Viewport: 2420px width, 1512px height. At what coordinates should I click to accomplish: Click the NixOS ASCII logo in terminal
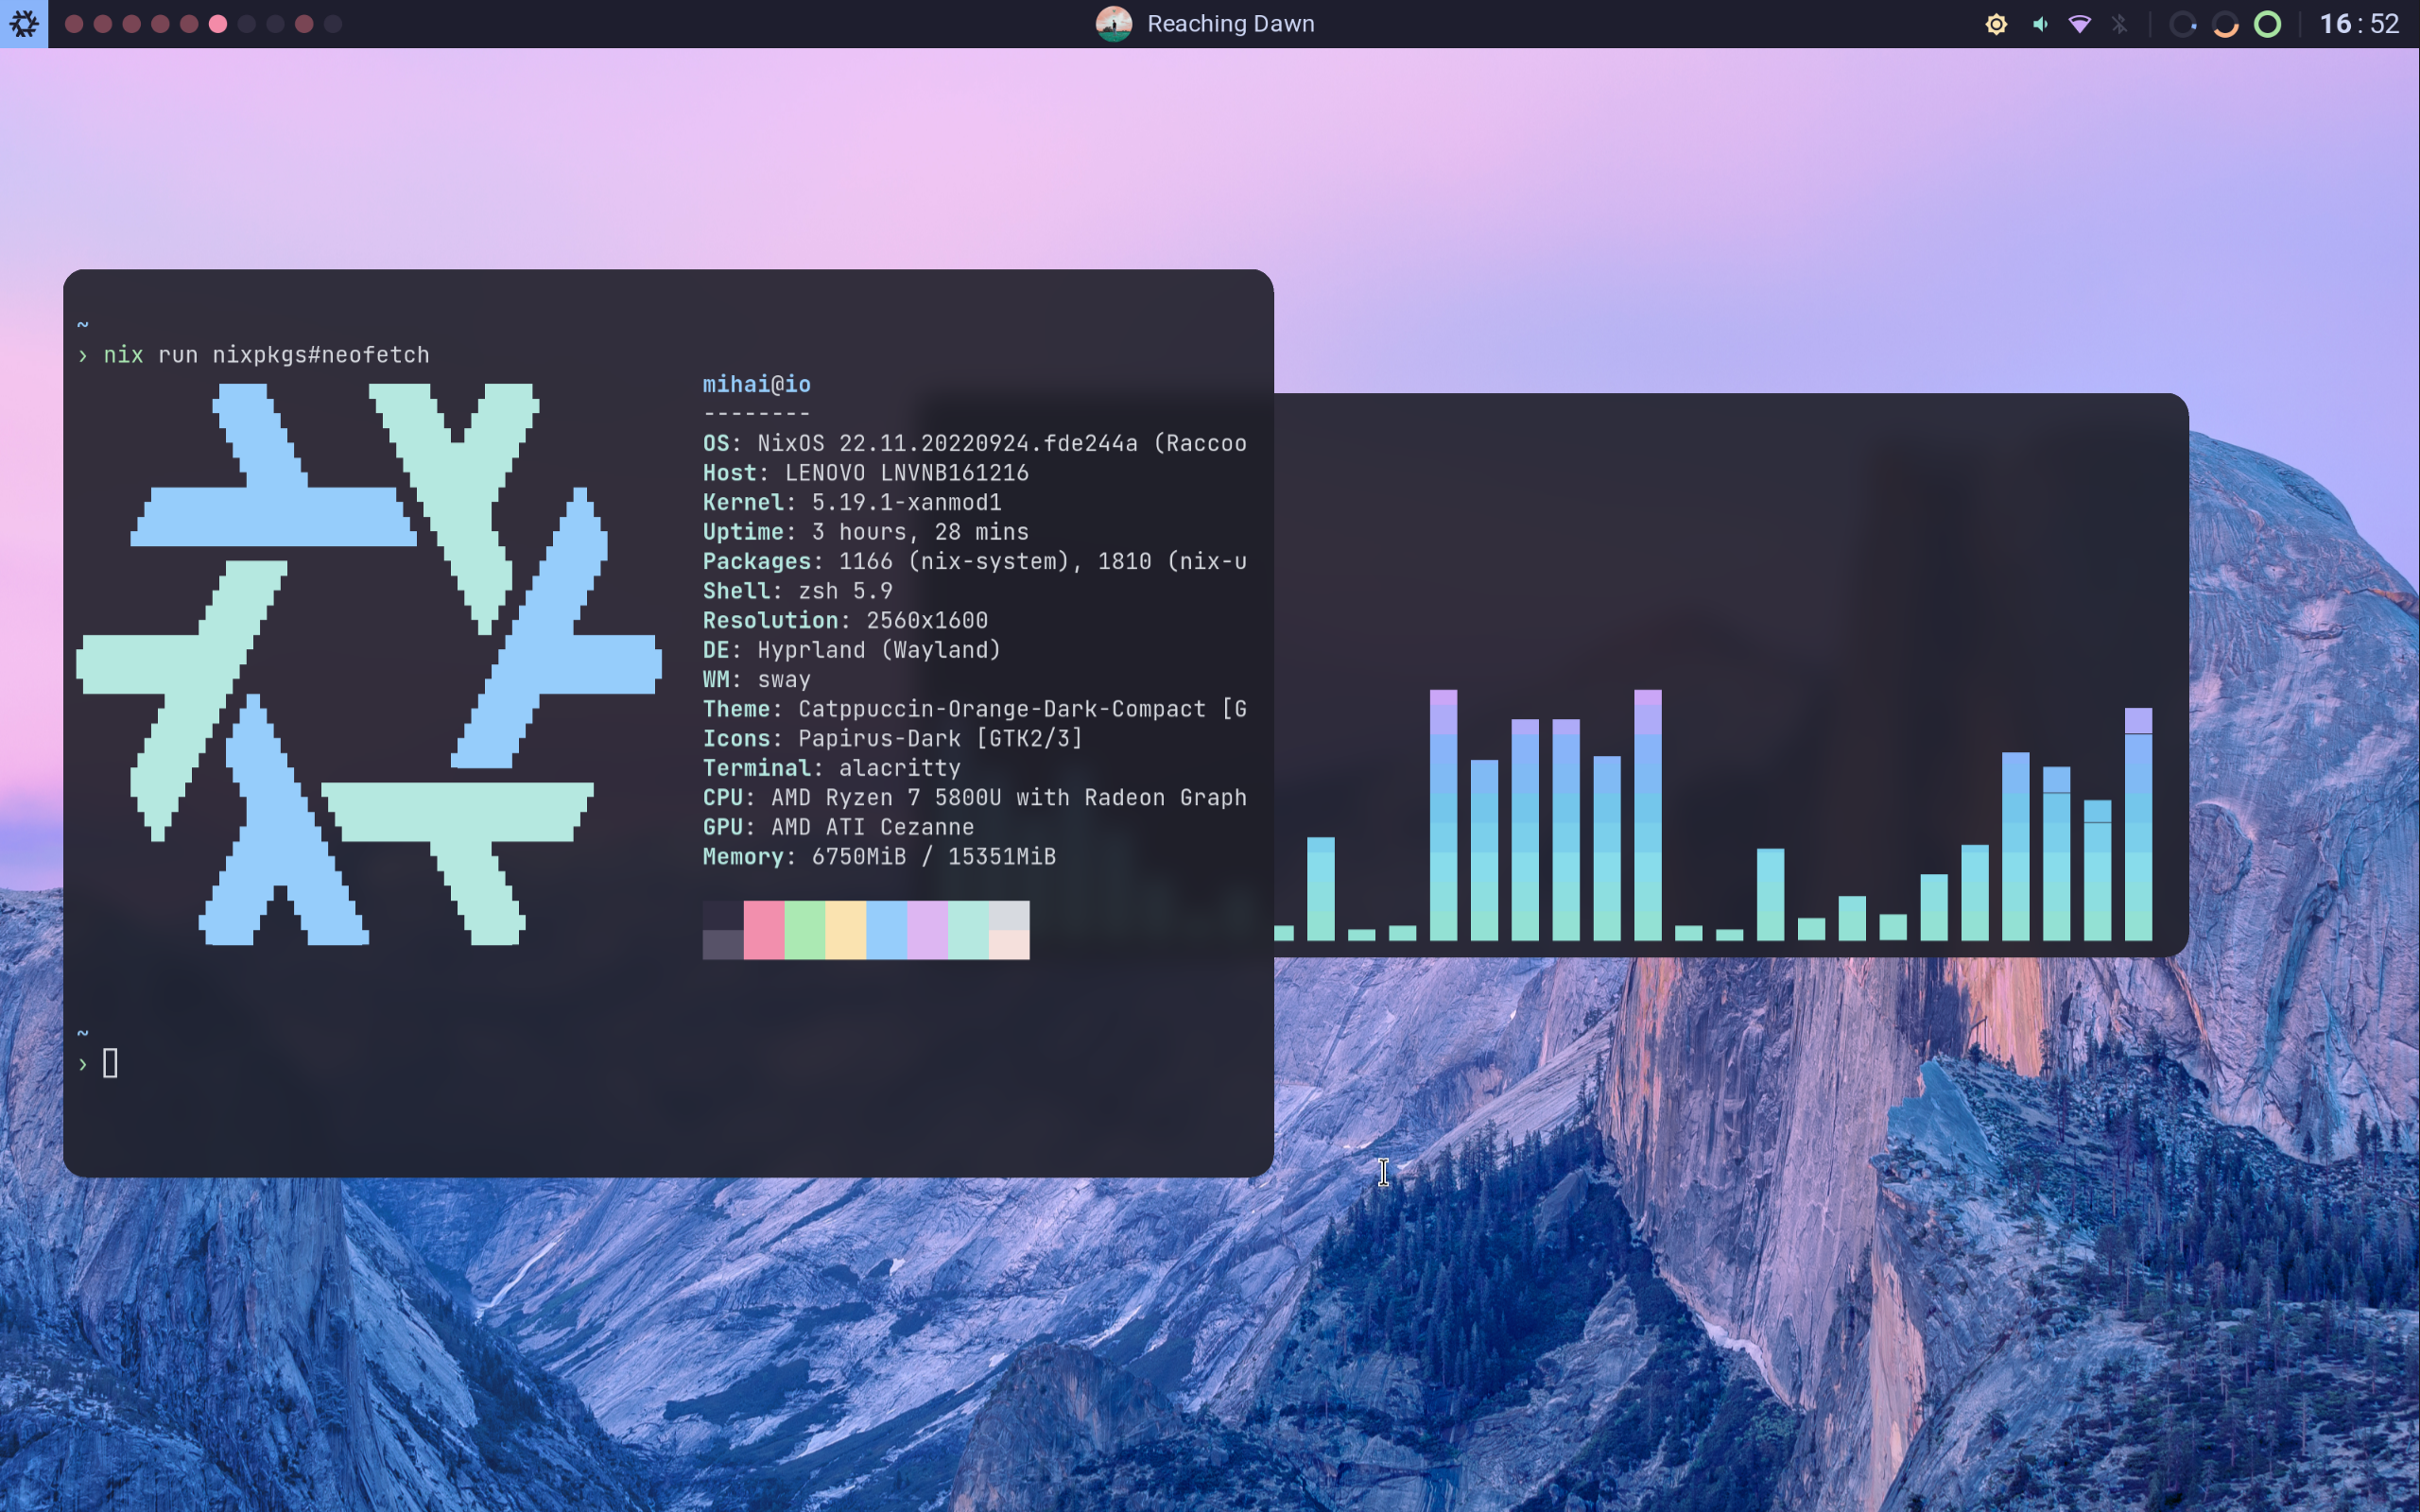369,664
